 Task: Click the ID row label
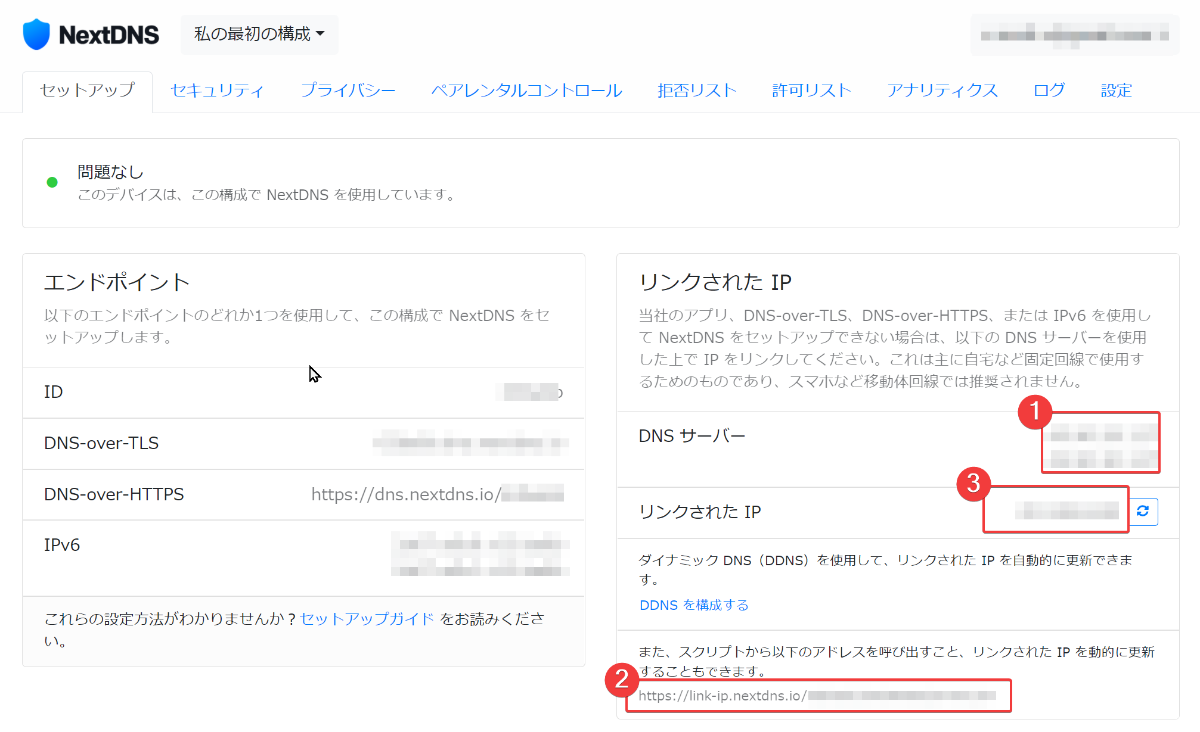[x=53, y=392]
